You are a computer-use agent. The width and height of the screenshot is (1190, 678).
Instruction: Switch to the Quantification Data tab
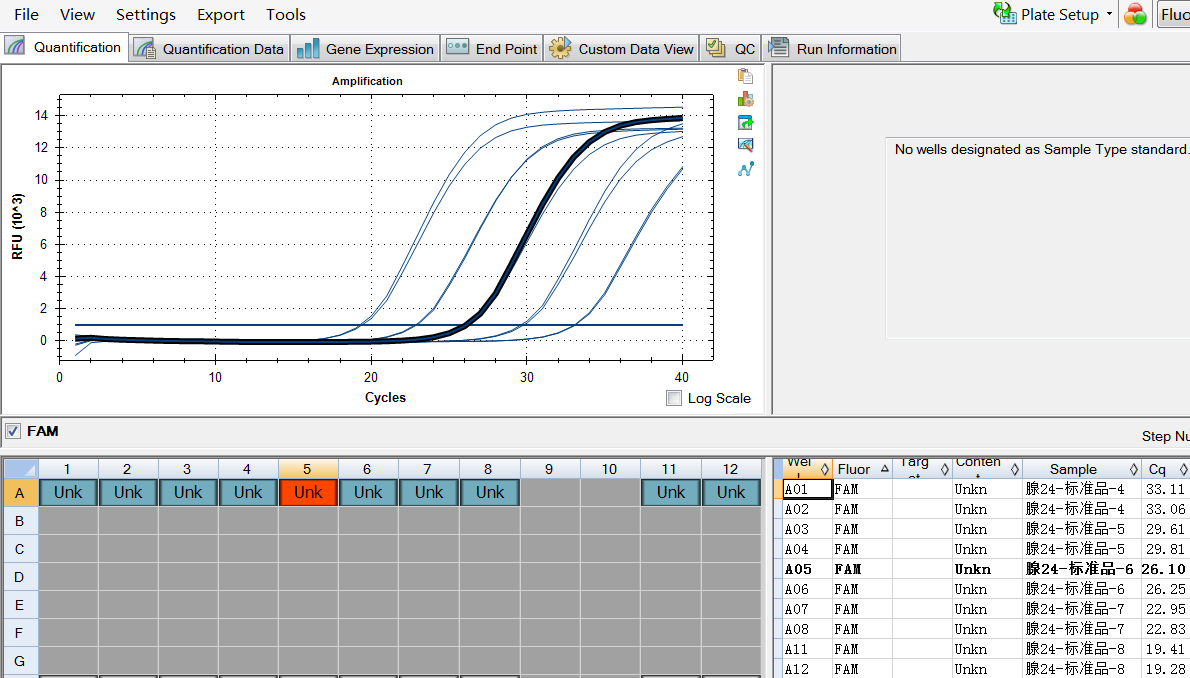(x=209, y=49)
